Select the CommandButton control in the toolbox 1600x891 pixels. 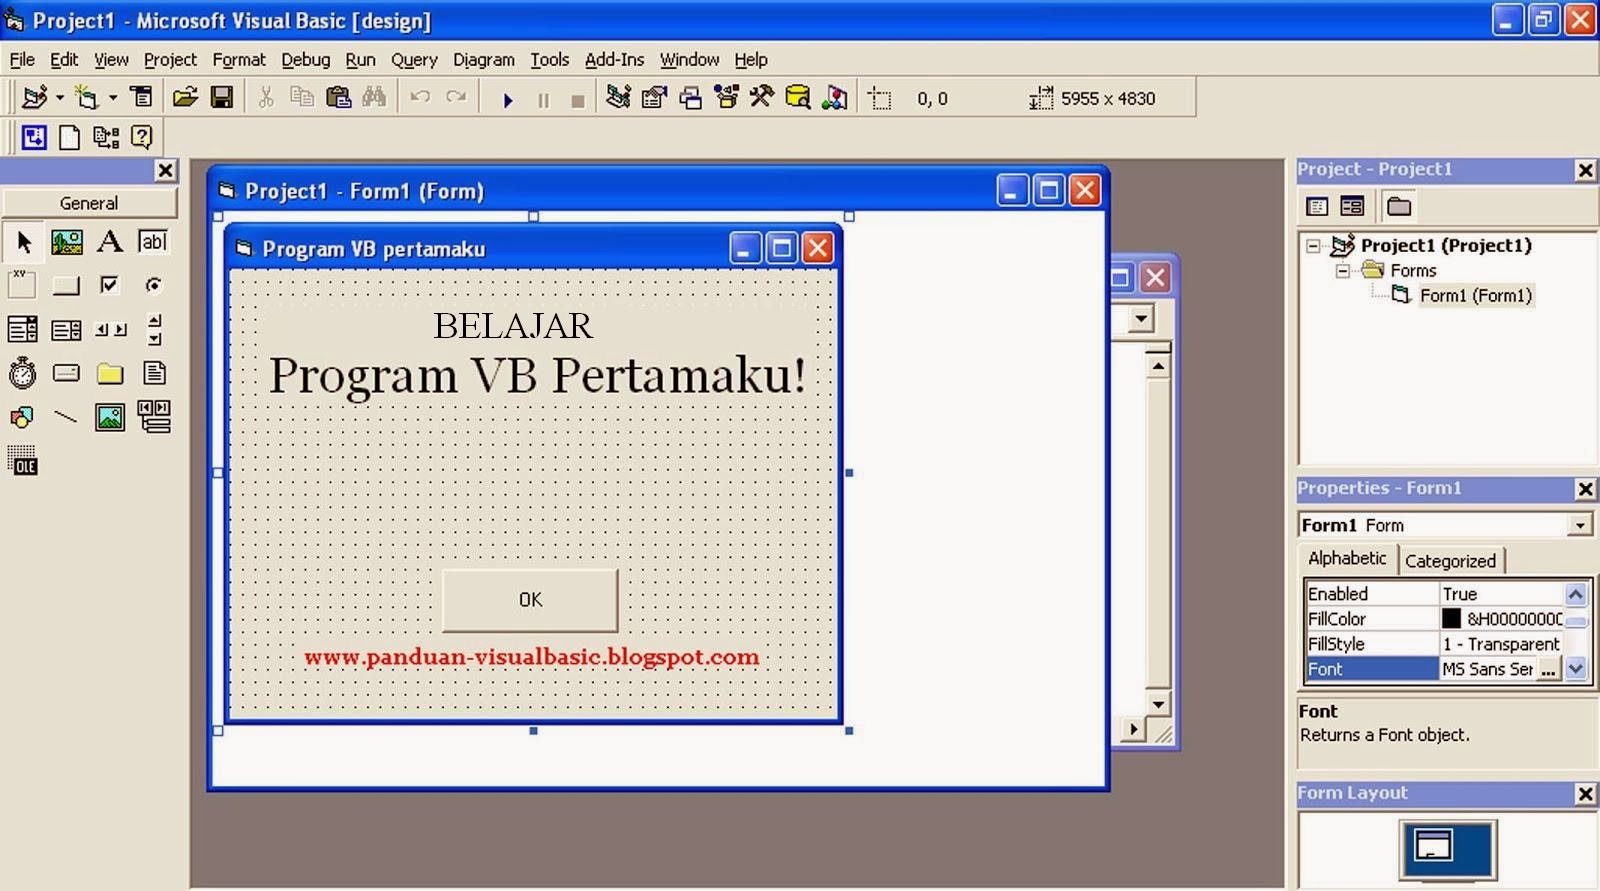[67, 285]
